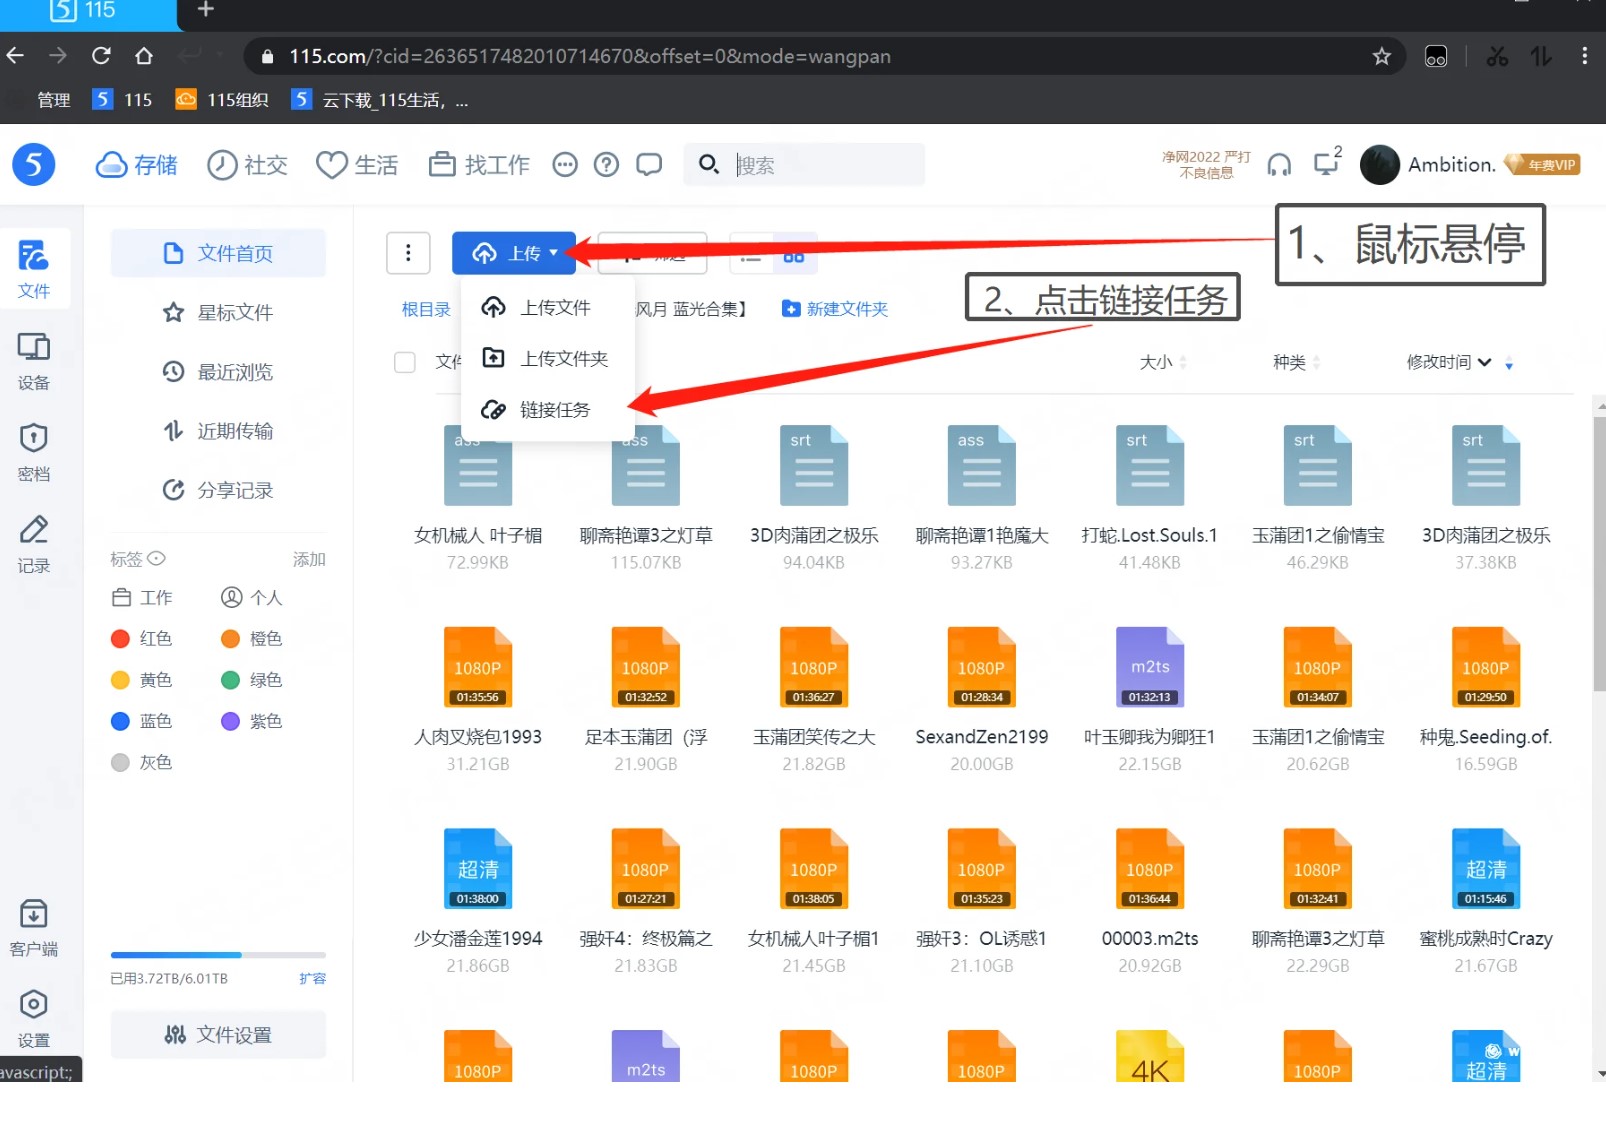Select the 橙色 orange tag
This screenshot has height=1126, width=1606.
[252, 638]
